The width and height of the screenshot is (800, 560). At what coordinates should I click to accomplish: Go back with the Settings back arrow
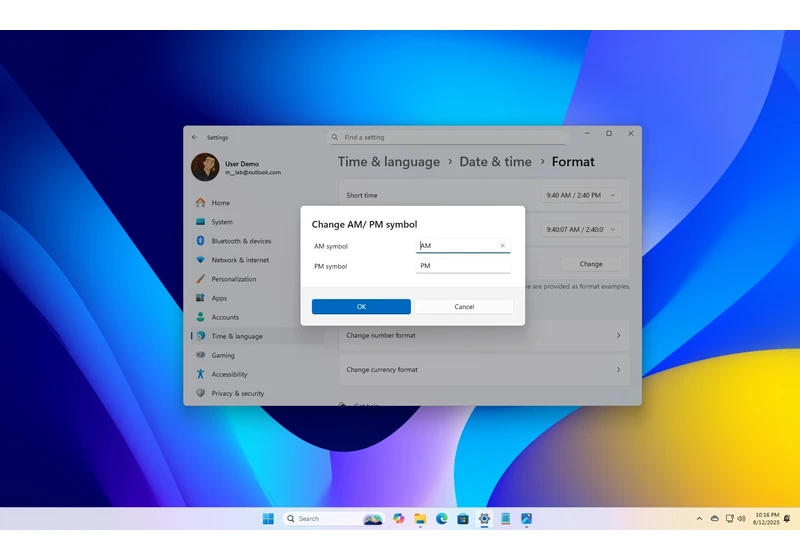194,137
